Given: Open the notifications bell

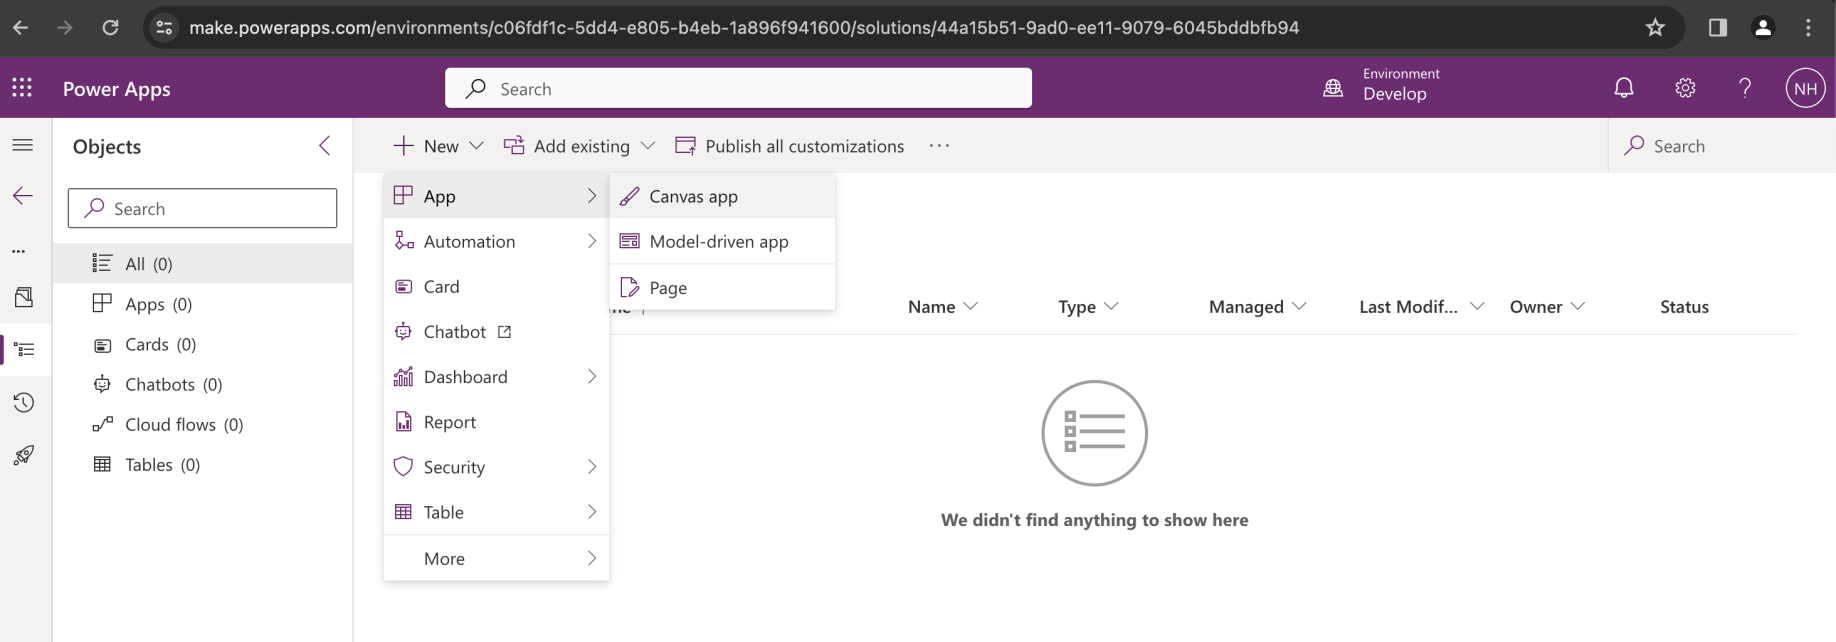Looking at the screenshot, I should (1624, 88).
